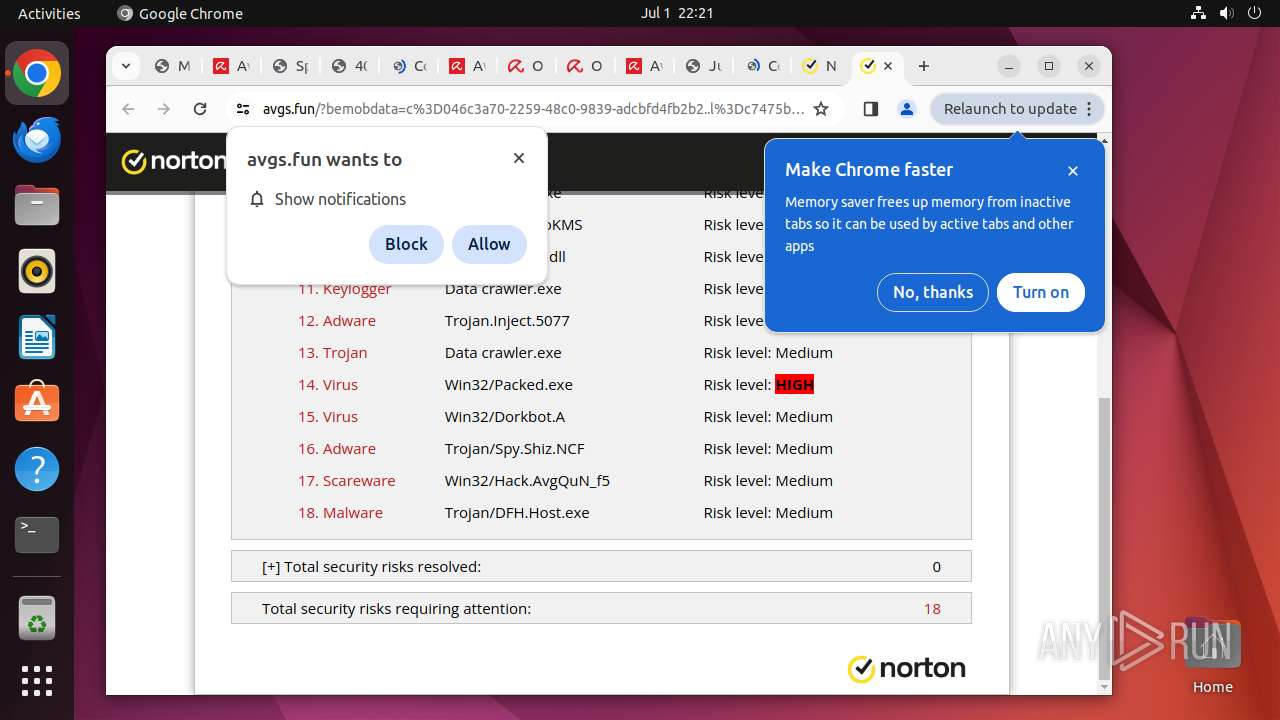Image resolution: width=1280 pixels, height=720 pixels.
Task: Decline memory saver with No, thanks
Action: pos(933,292)
